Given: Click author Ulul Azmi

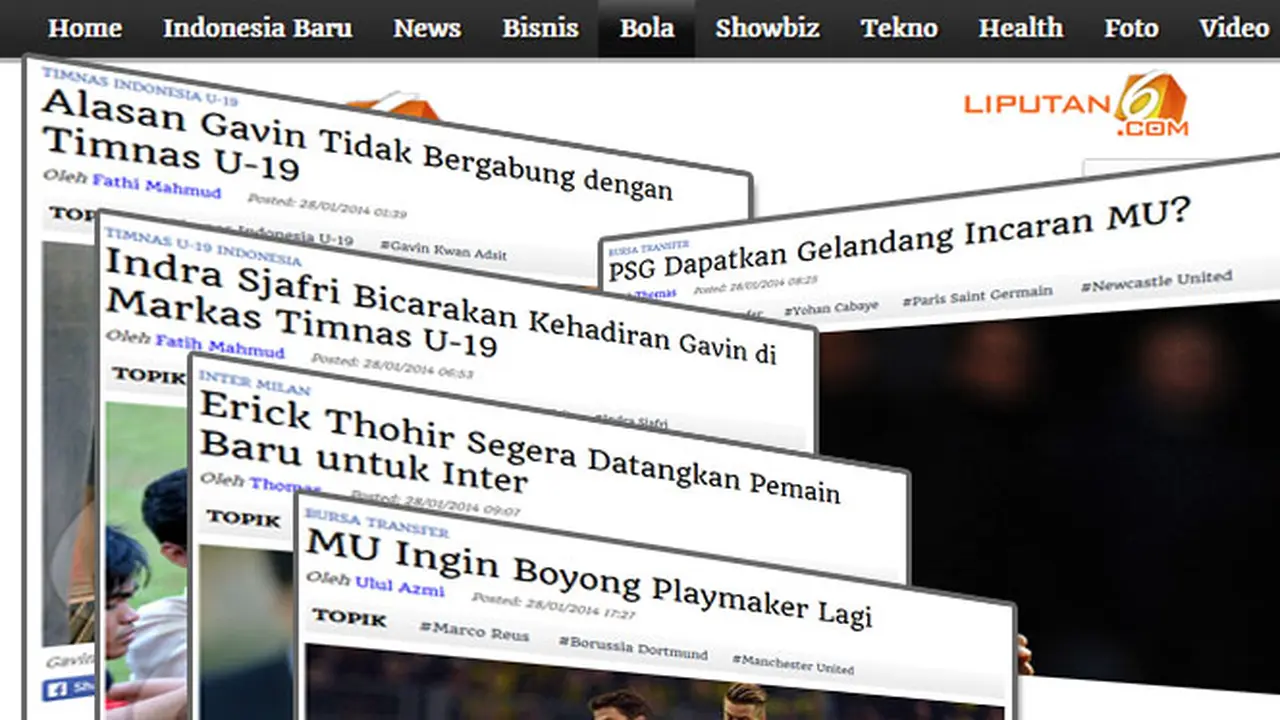Looking at the screenshot, I should click(399, 586).
